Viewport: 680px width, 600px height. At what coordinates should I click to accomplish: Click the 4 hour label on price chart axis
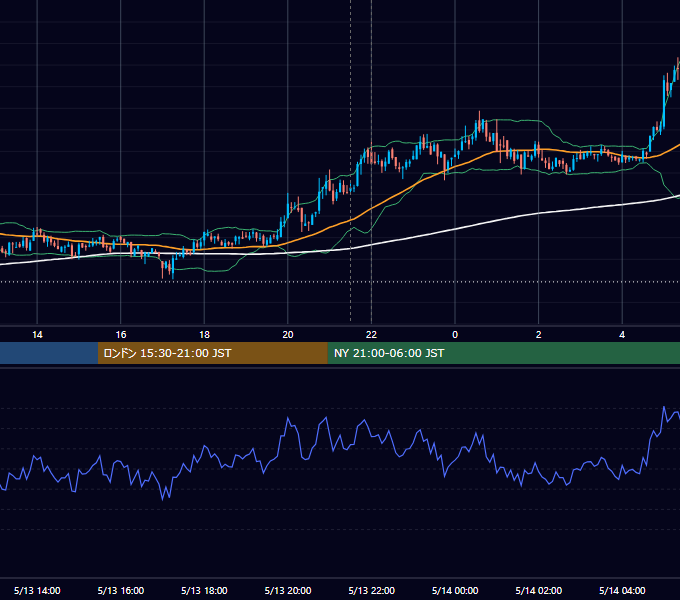coord(622,335)
